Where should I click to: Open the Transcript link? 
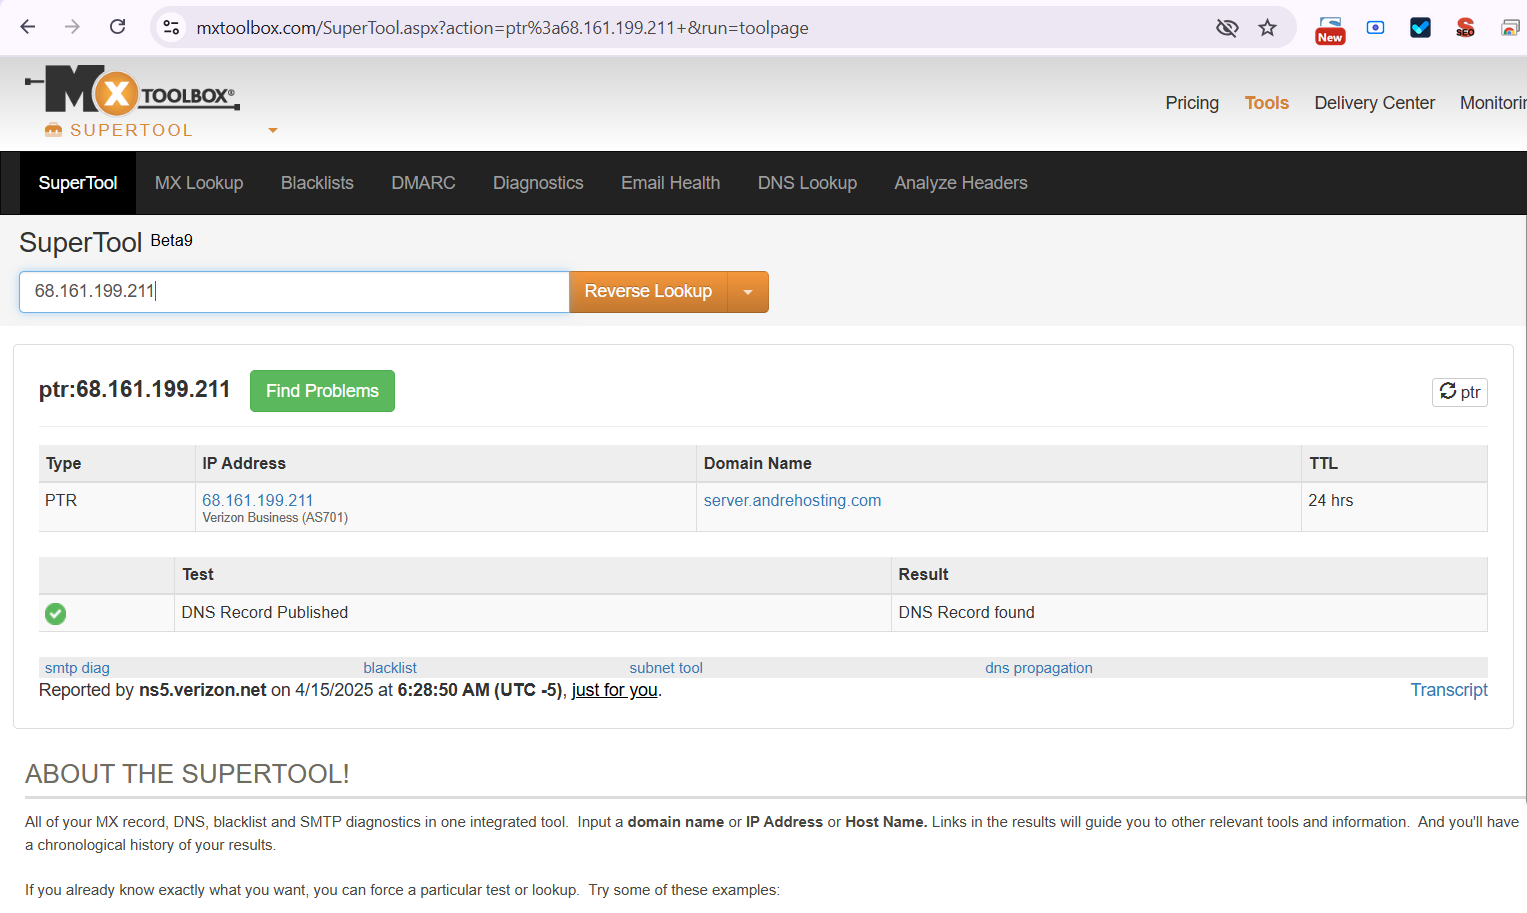(x=1449, y=690)
